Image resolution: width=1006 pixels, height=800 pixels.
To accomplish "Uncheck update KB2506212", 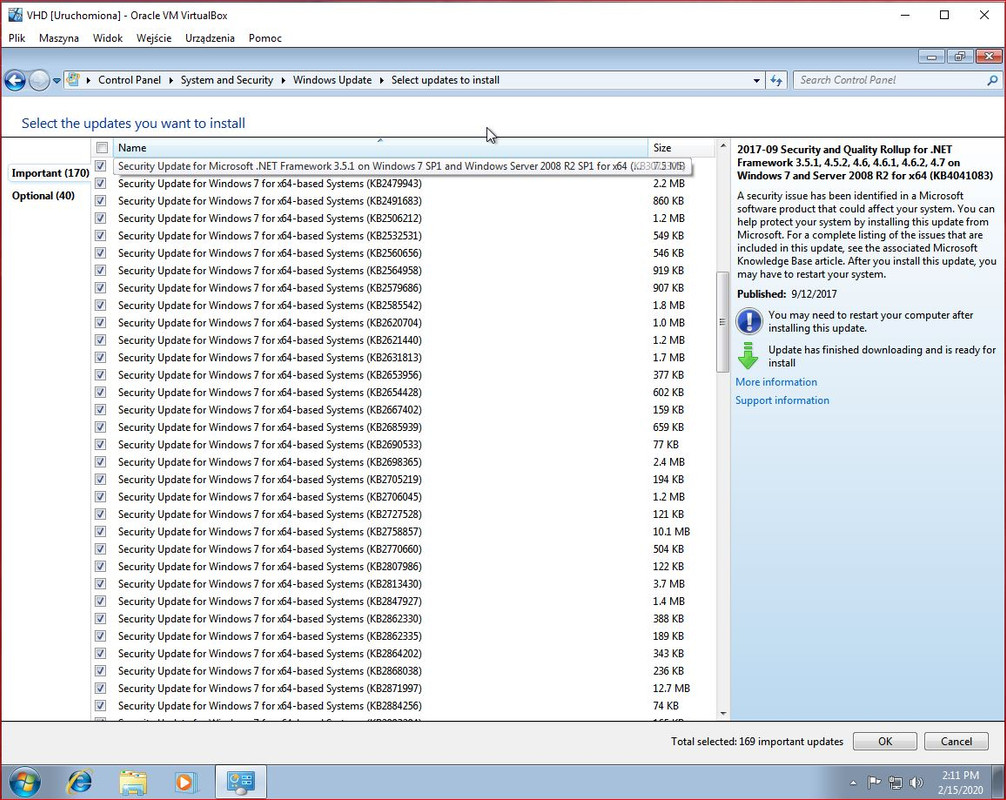I will (101, 217).
